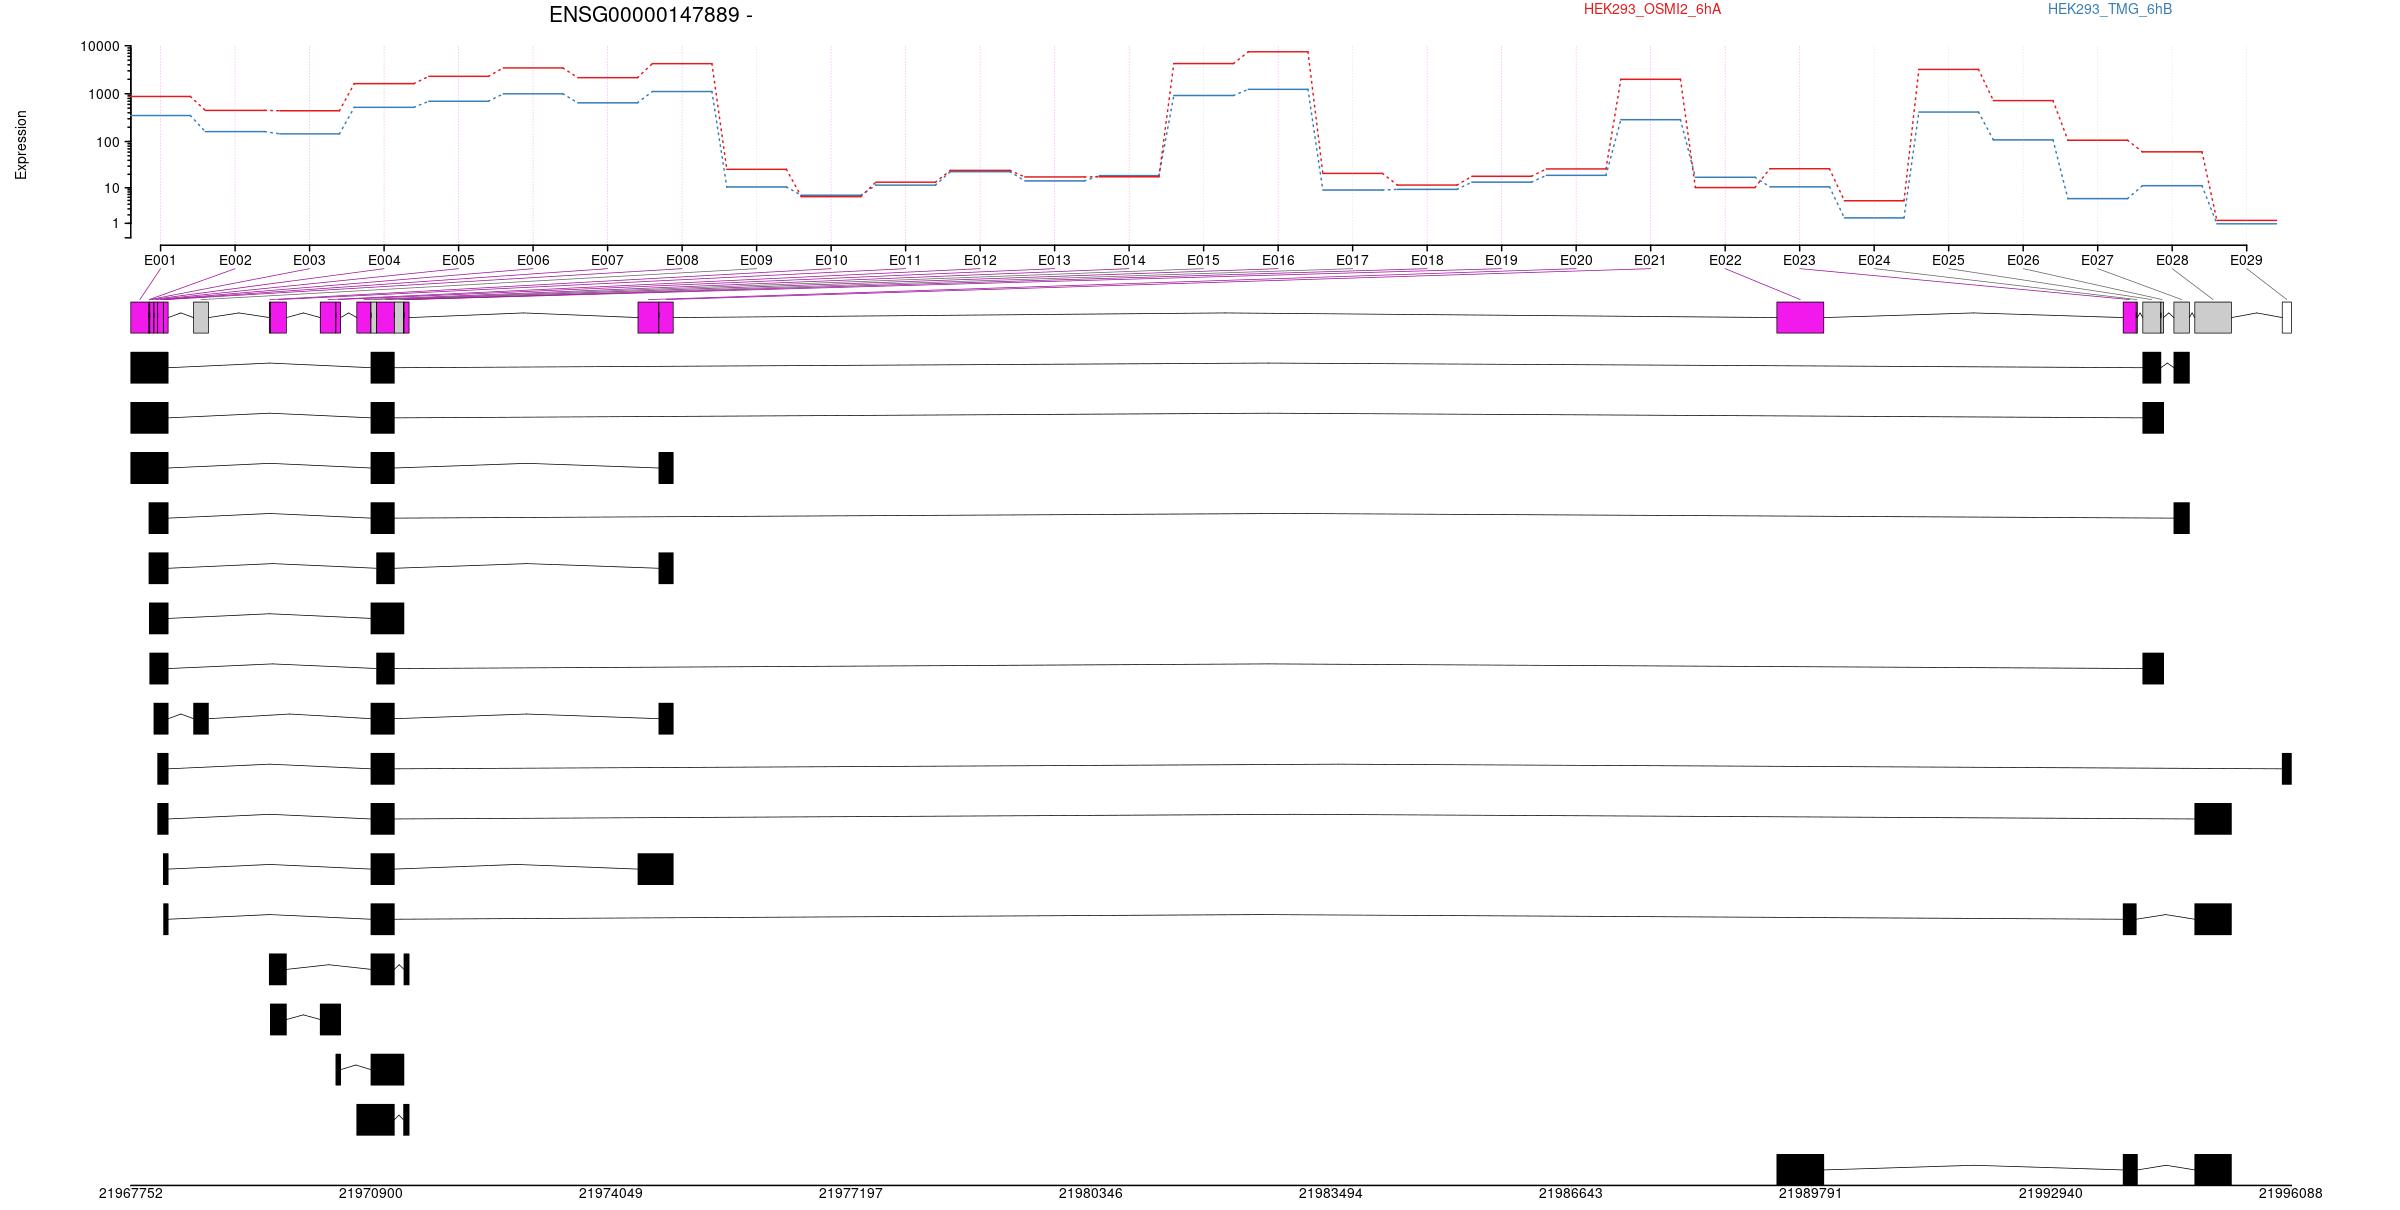Select exon label E011

click(x=905, y=260)
